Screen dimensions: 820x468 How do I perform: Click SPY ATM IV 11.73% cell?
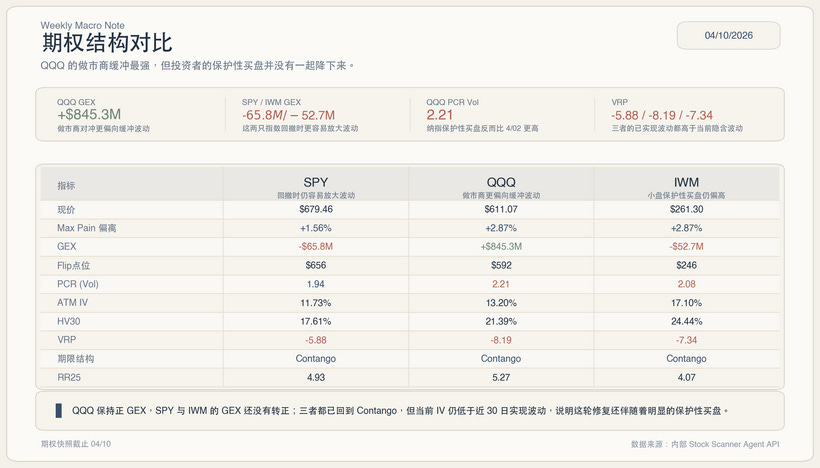click(316, 303)
